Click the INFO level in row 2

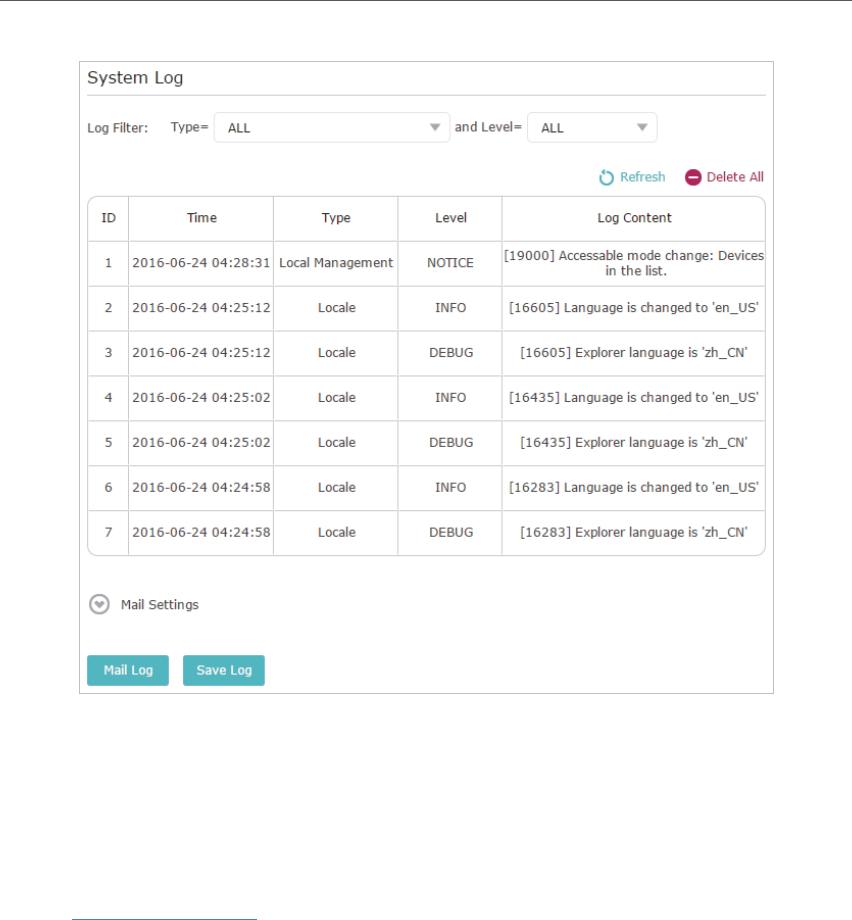(x=450, y=308)
